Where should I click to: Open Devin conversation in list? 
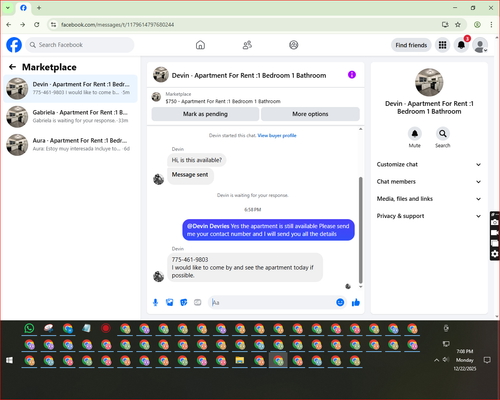pyautogui.click(x=70, y=89)
